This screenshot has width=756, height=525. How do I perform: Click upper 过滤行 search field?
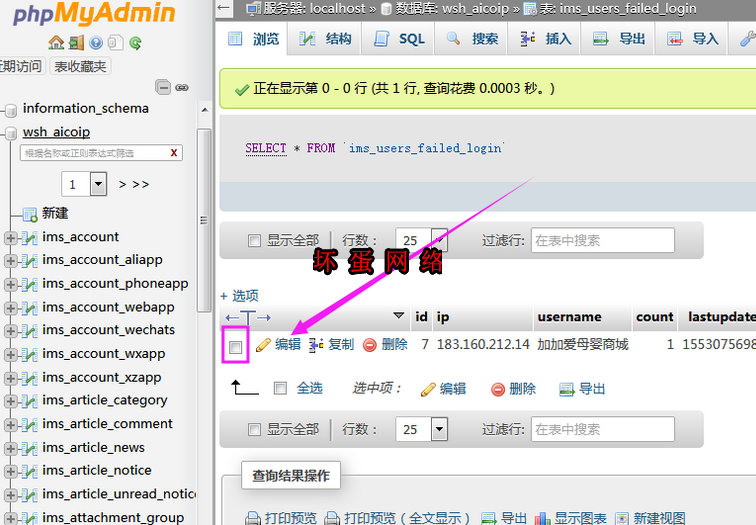coord(603,240)
